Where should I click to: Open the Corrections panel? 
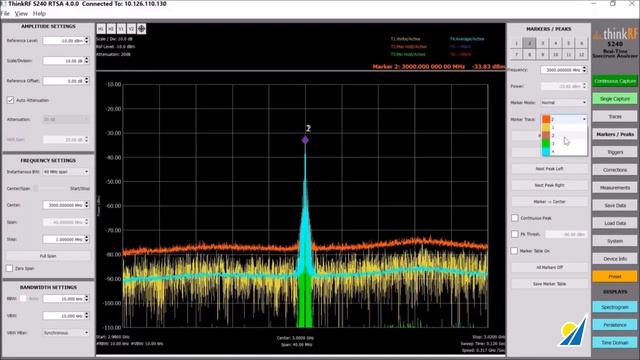(615, 169)
